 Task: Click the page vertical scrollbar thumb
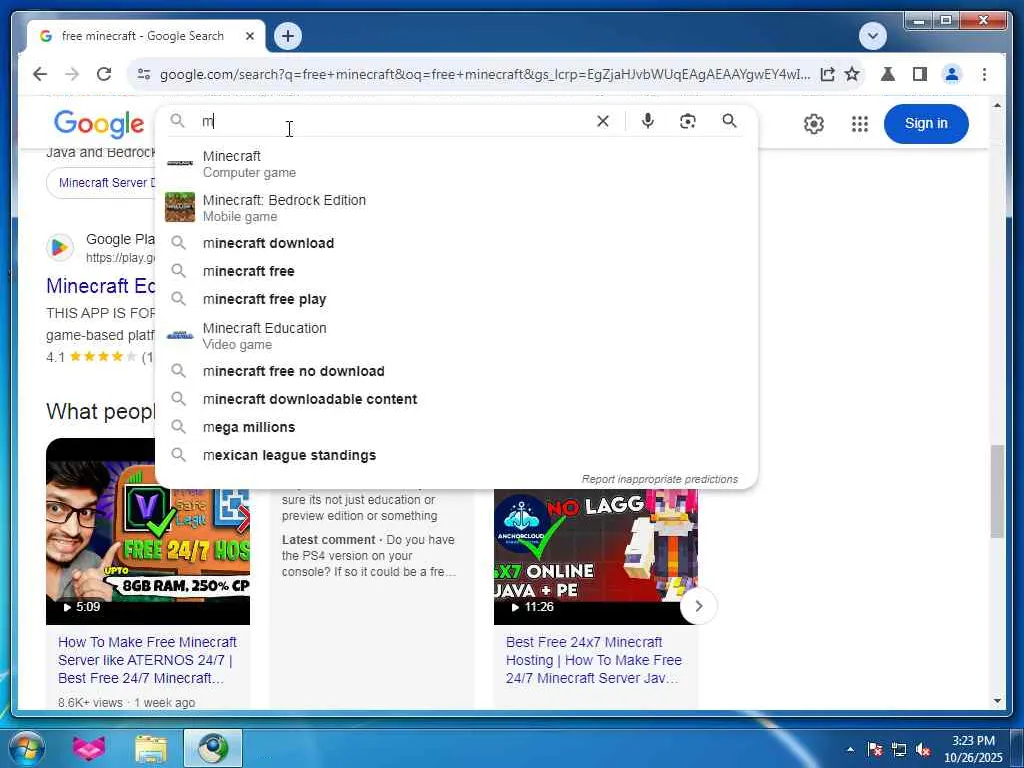(x=997, y=491)
